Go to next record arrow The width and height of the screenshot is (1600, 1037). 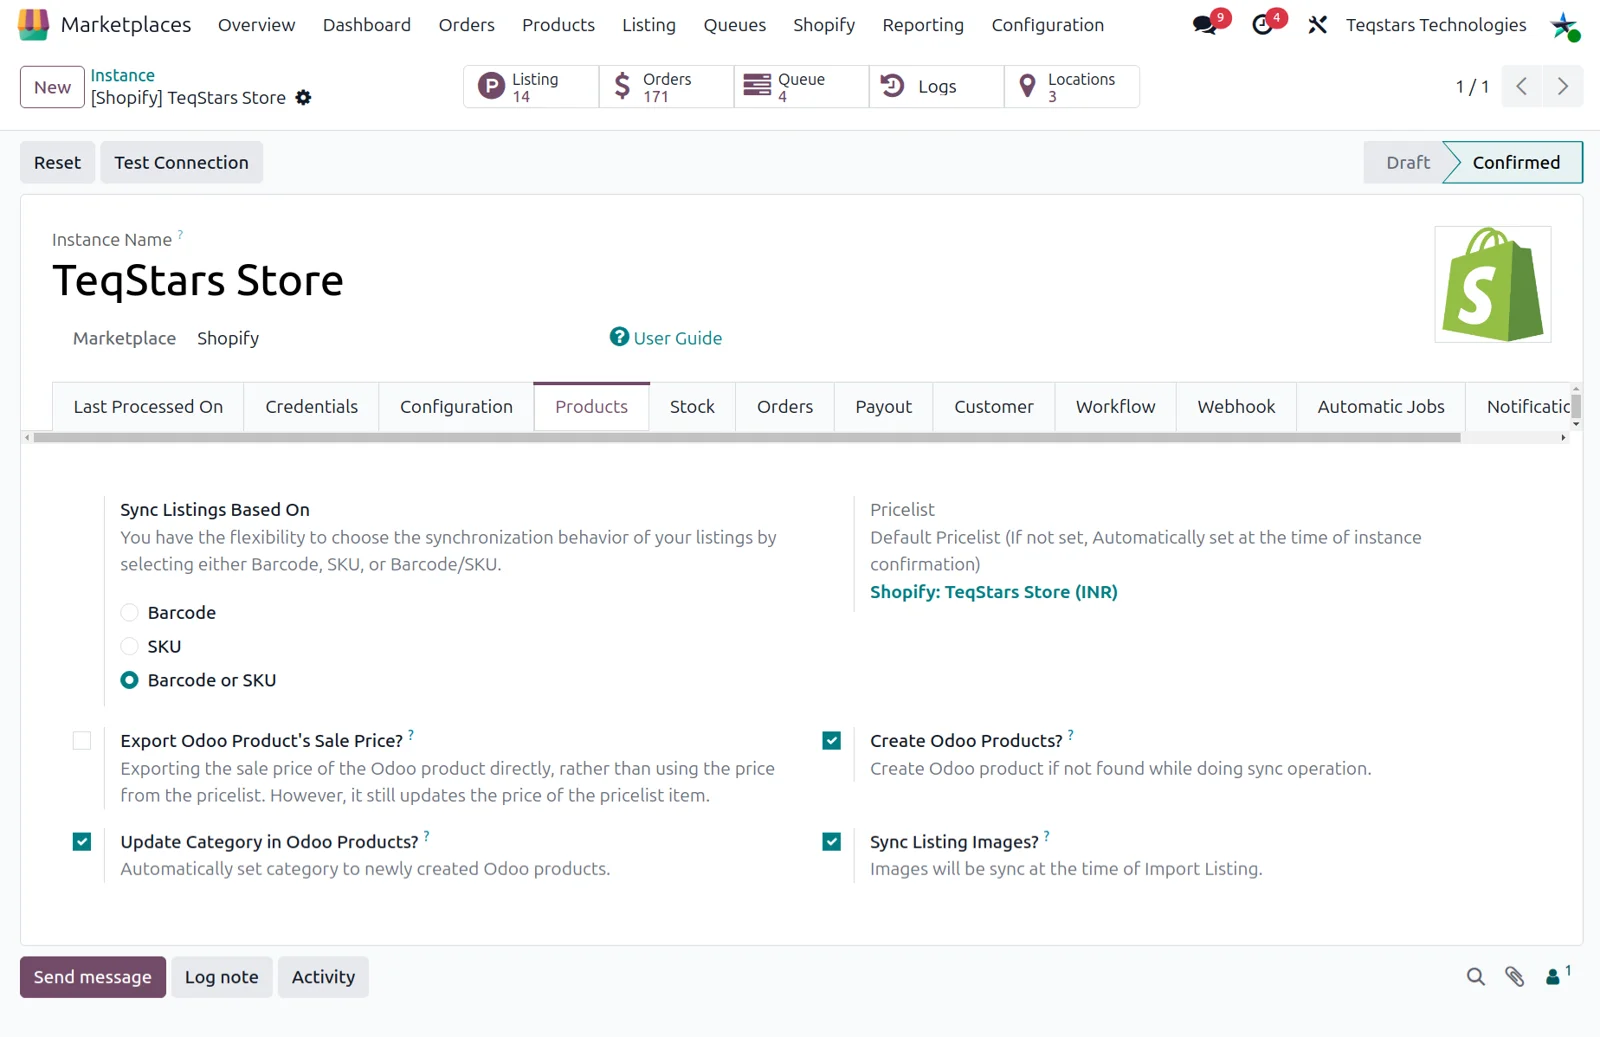coord(1563,87)
